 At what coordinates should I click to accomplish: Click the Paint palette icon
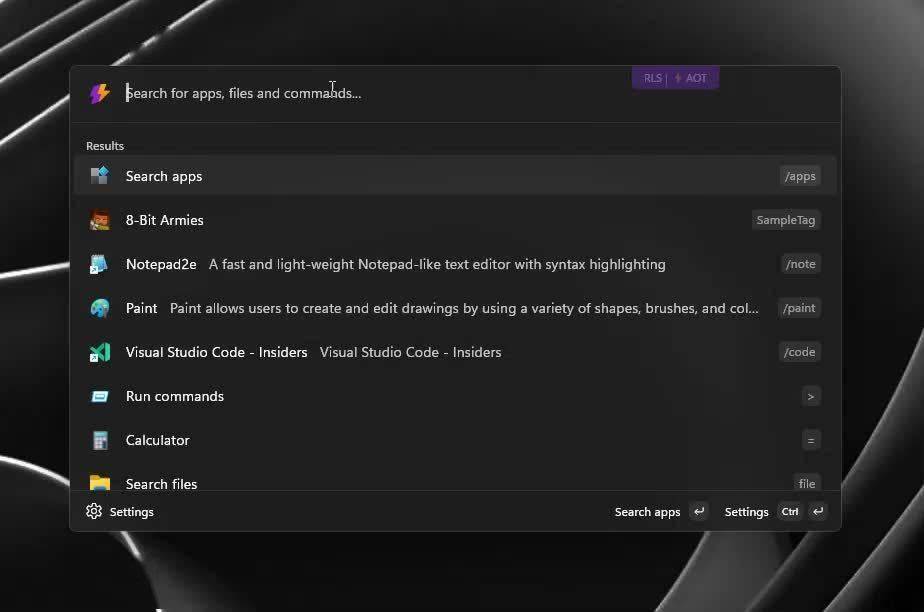tap(99, 308)
